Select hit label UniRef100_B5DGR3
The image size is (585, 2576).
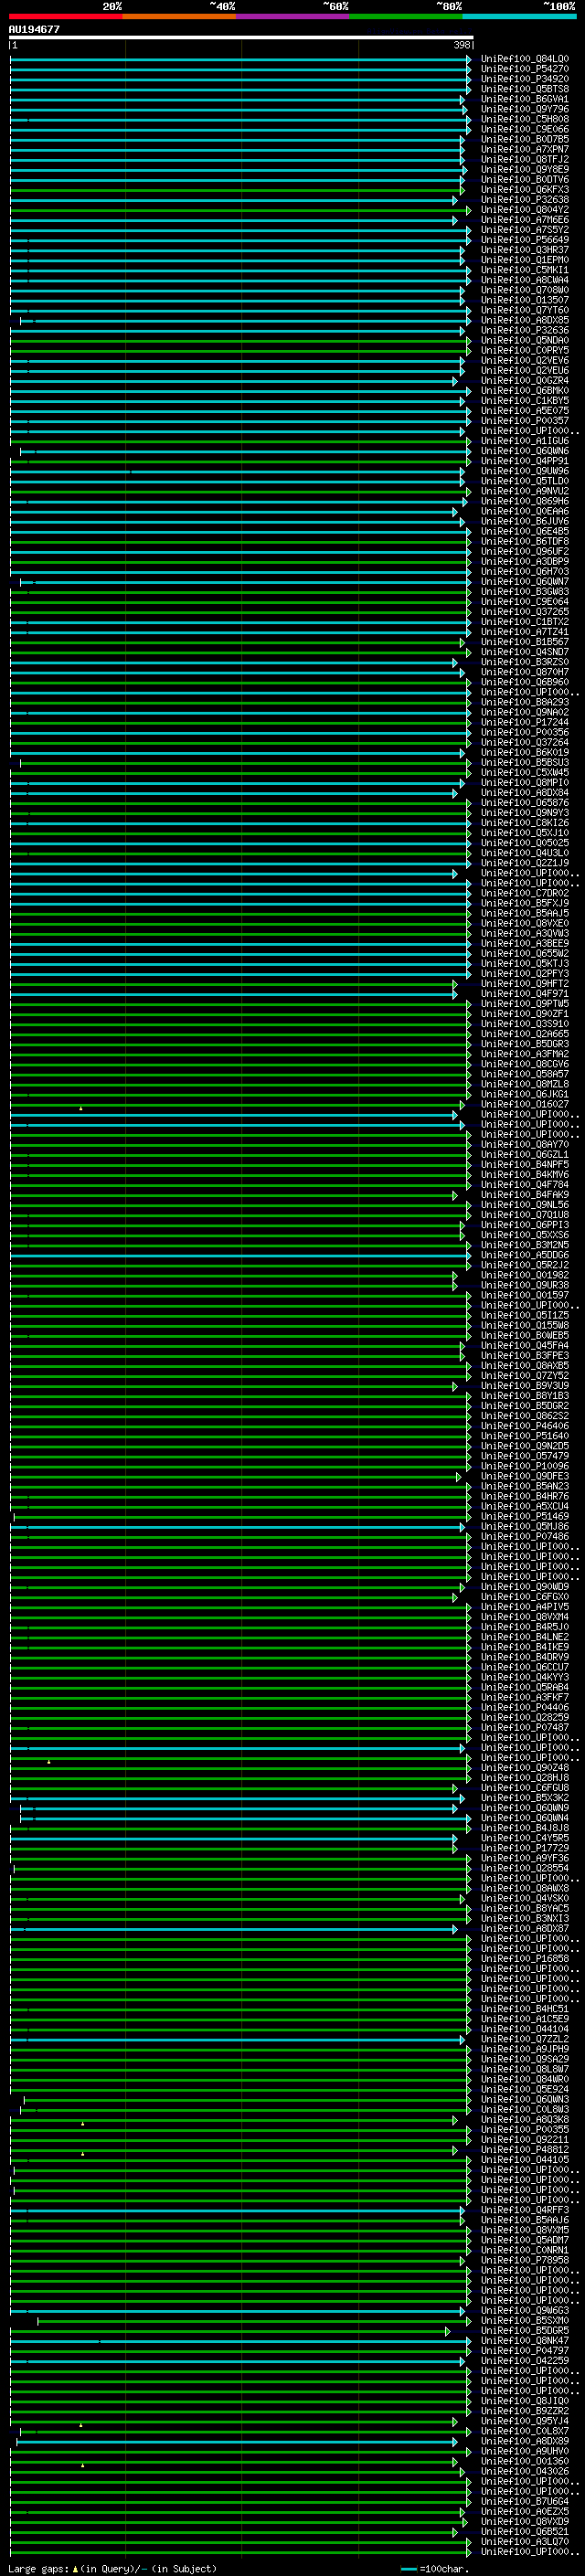tap(525, 1044)
